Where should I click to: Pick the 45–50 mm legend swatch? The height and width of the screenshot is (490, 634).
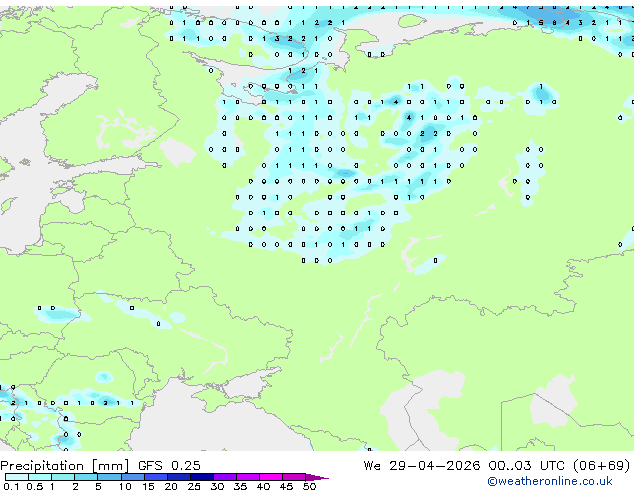coord(294,477)
